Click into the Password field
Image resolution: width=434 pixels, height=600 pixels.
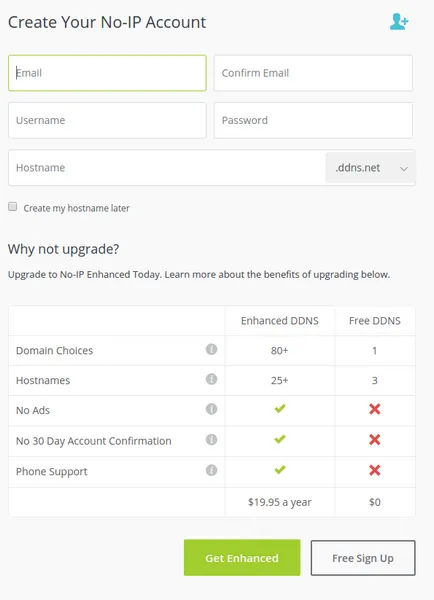click(x=313, y=120)
